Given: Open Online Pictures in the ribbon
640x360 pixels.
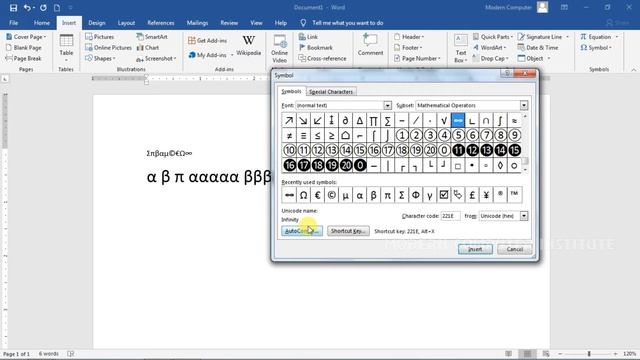Looking at the screenshot, I should [x=108, y=48].
